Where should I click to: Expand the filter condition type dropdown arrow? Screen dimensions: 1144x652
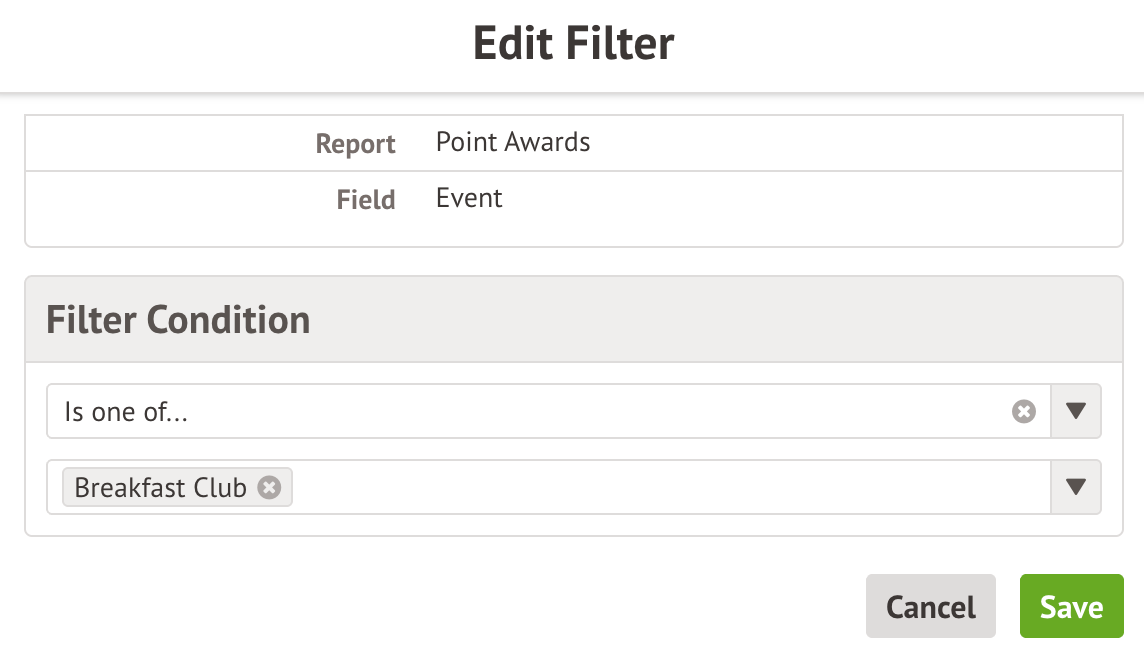(1076, 411)
